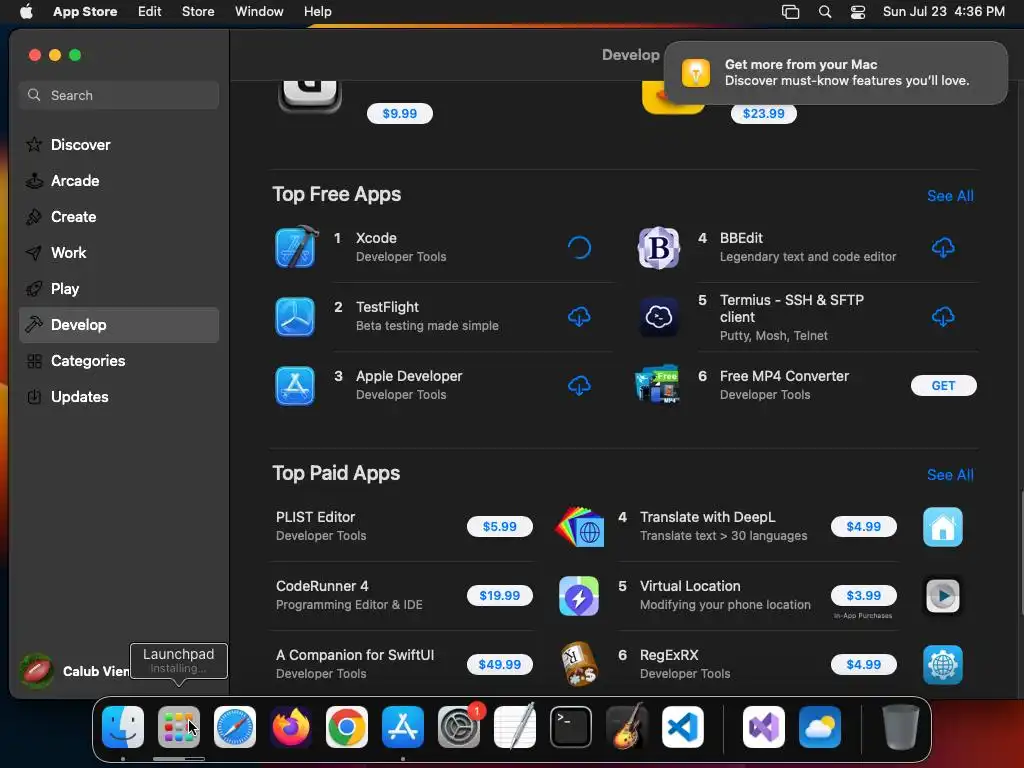Open the BBEdit app icon

[x=658, y=248]
